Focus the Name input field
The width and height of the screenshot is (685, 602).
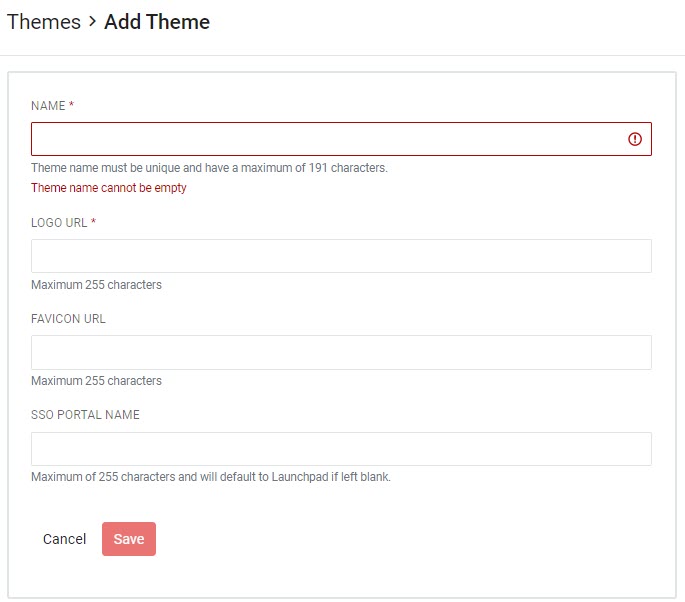click(x=341, y=139)
